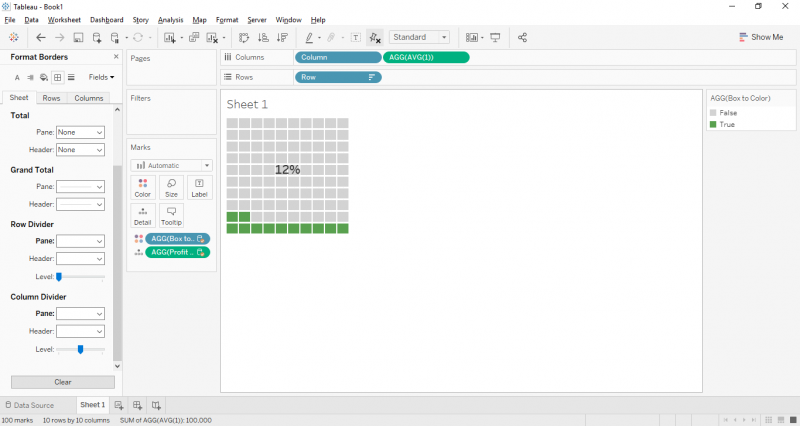Click the Clear Sheet toolbar icon

[214, 38]
